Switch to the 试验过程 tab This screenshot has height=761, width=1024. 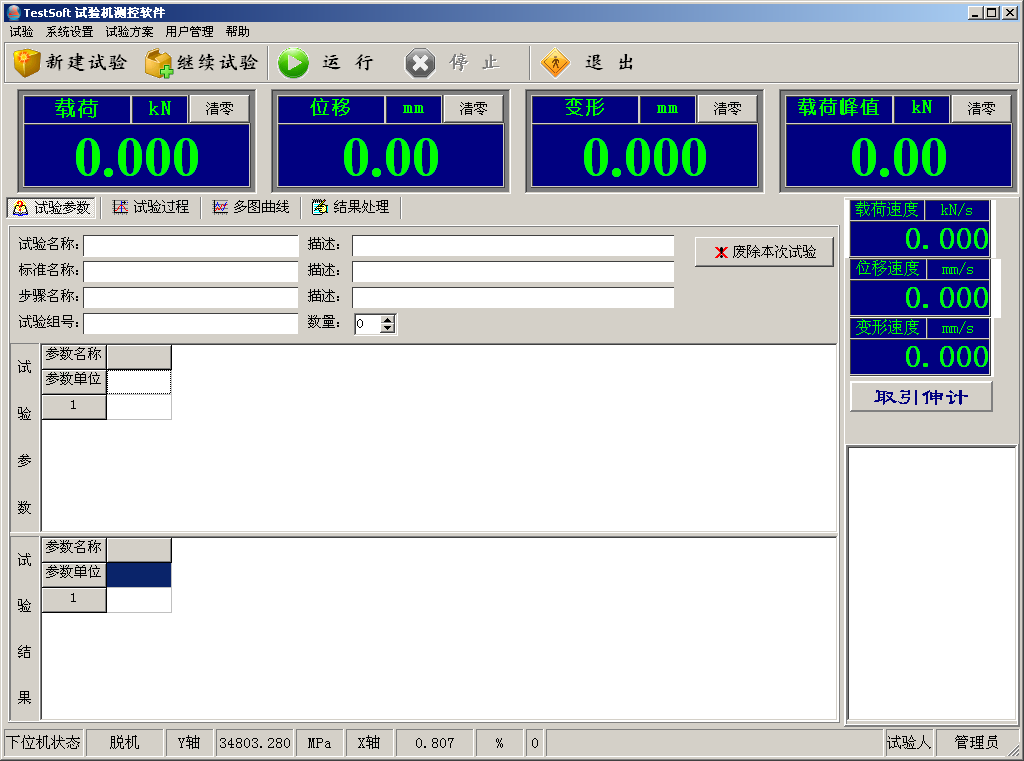(151, 207)
